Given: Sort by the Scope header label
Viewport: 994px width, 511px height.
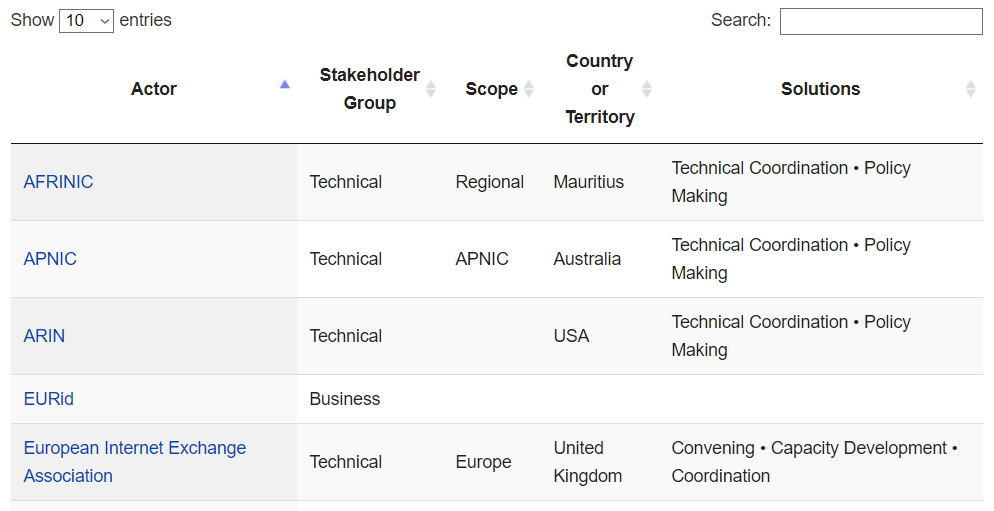Looking at the screenshot, I should point(491,89).
